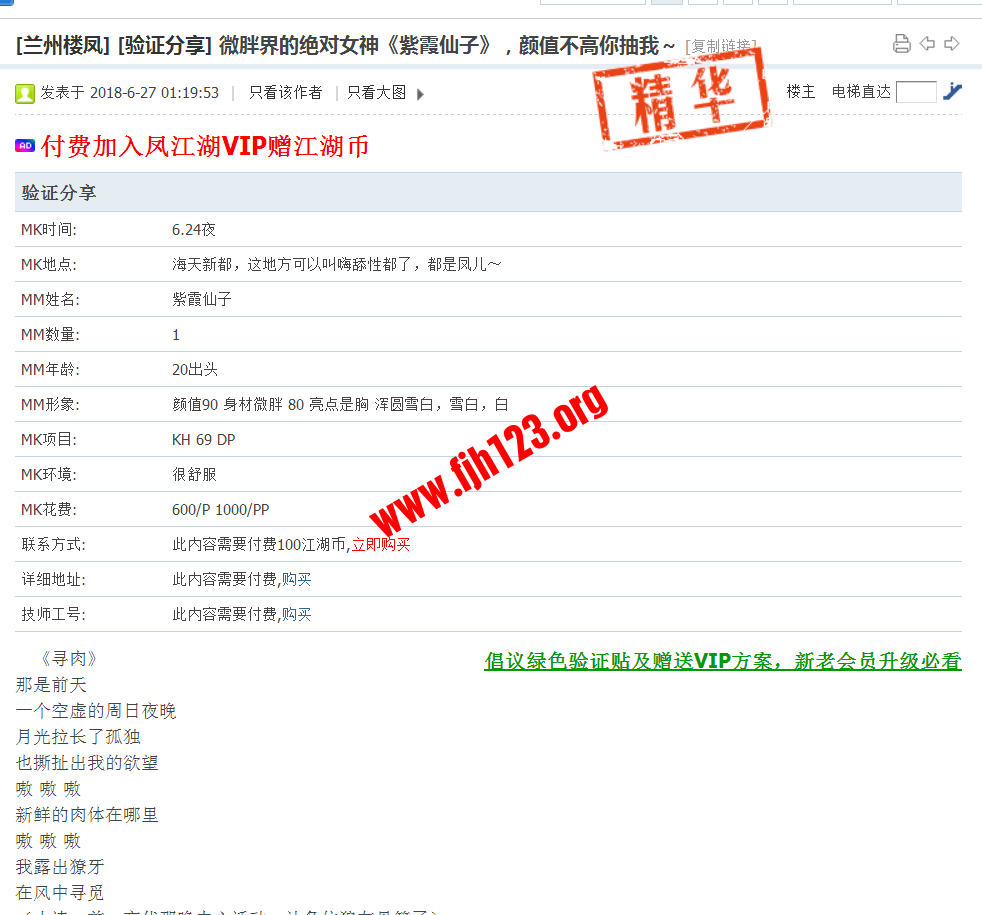Click the 楼主 label
Screen dimensions: 982x915
tap(800, 92)
